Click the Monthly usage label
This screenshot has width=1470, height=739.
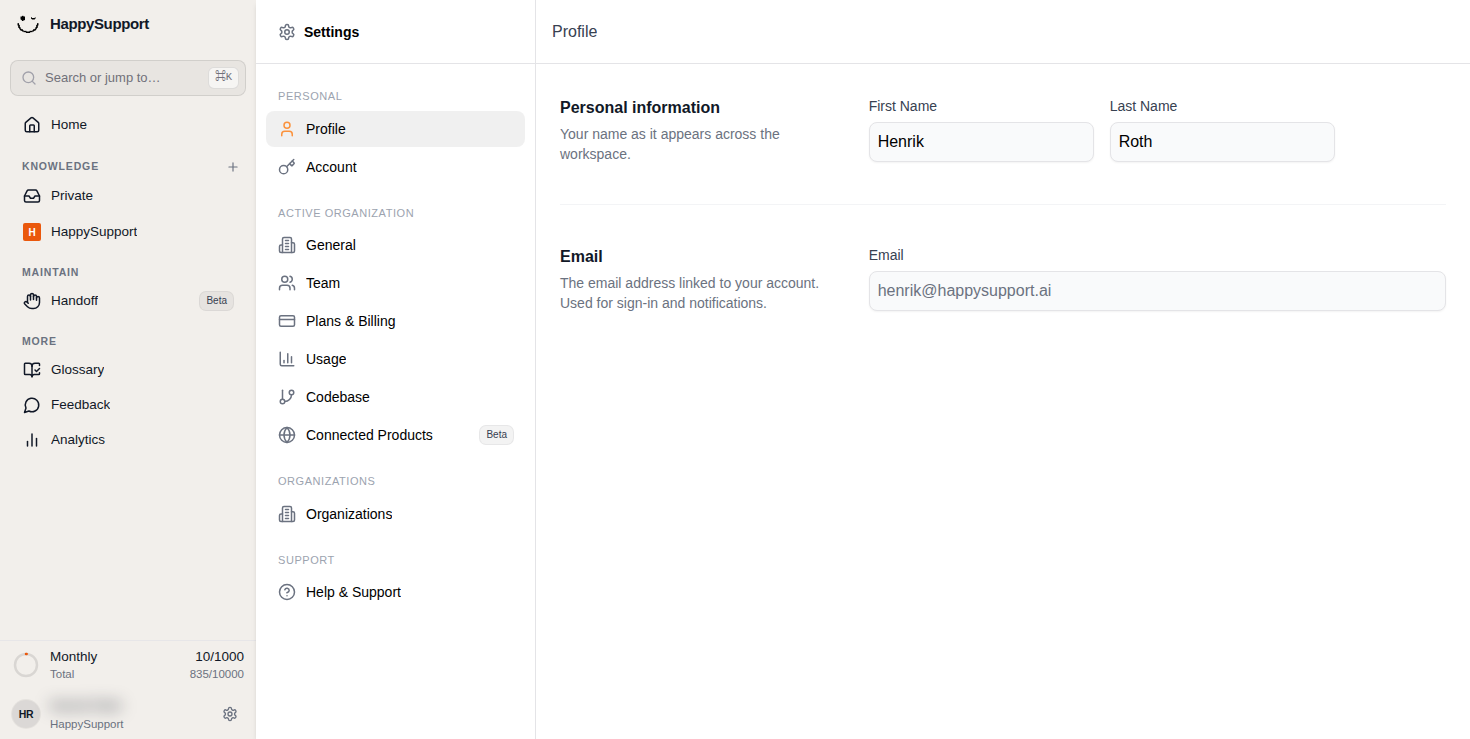point(74,657)
